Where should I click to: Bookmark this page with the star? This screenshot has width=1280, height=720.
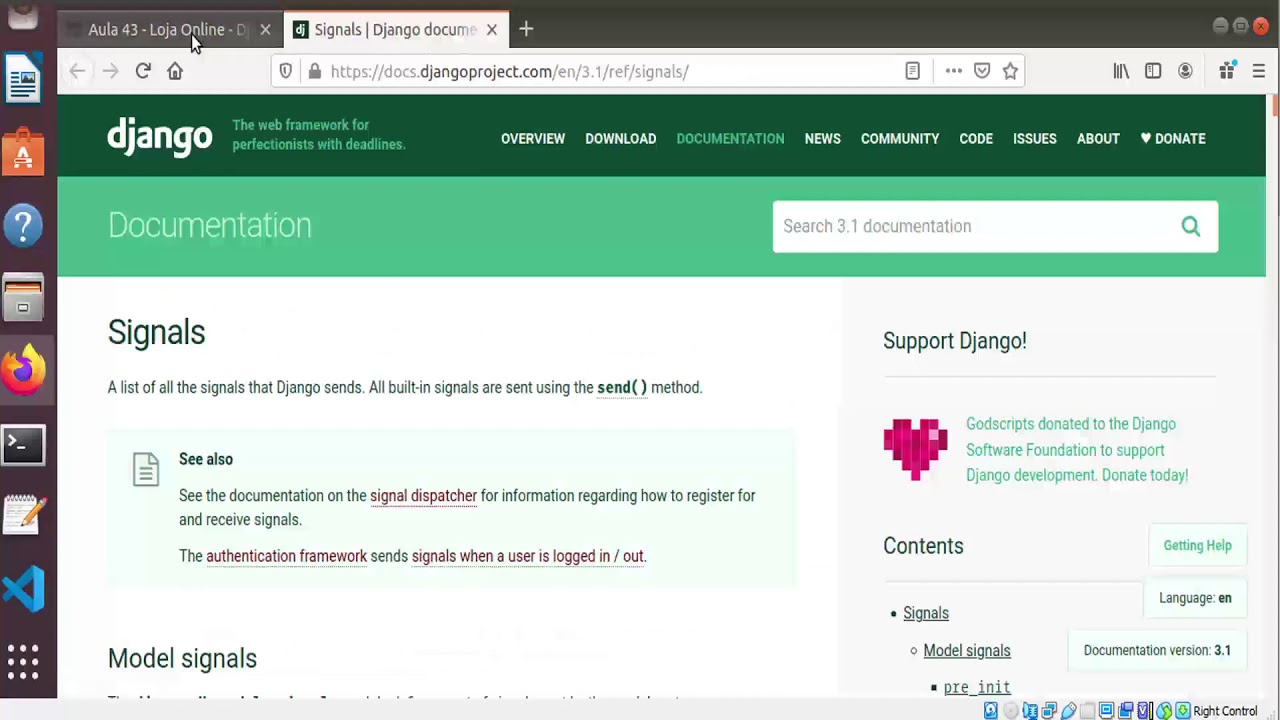[1010, 71]
